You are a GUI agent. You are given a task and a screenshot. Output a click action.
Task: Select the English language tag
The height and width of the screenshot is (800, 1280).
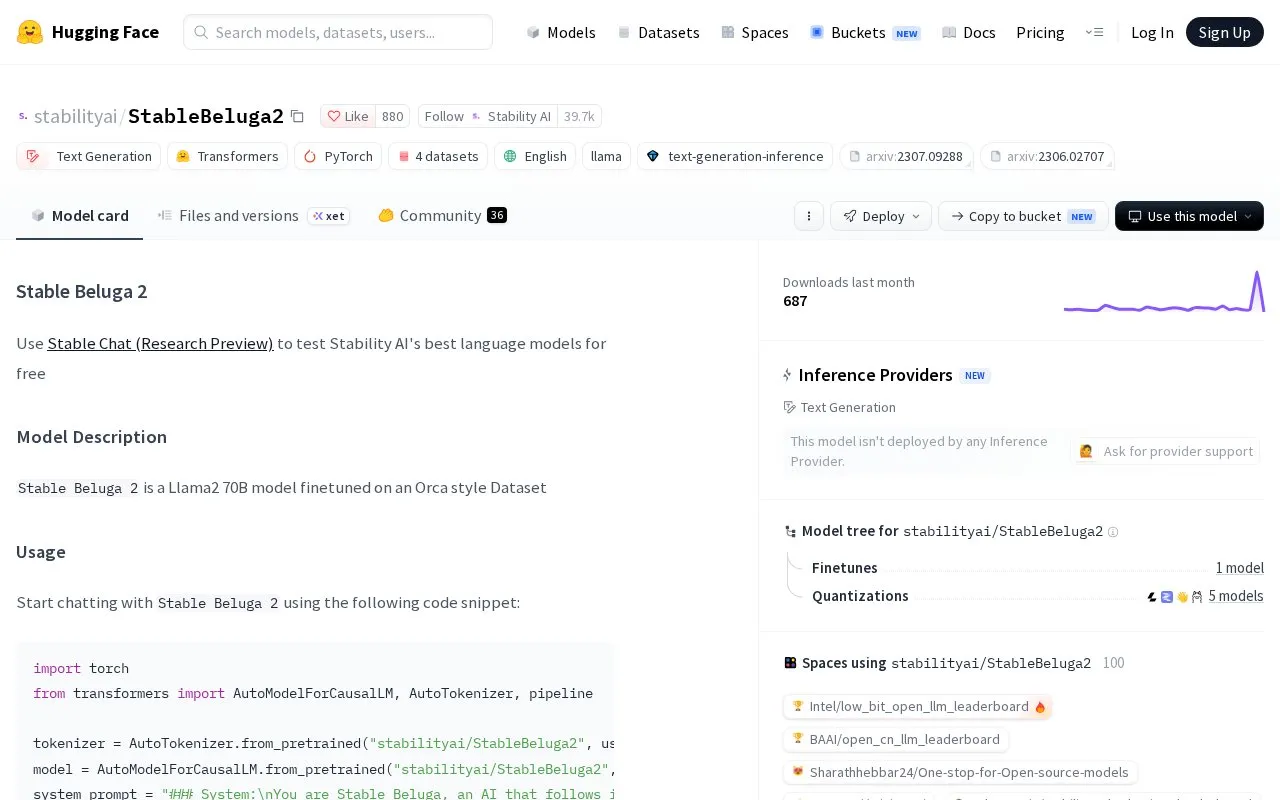[x=535, y=156]
